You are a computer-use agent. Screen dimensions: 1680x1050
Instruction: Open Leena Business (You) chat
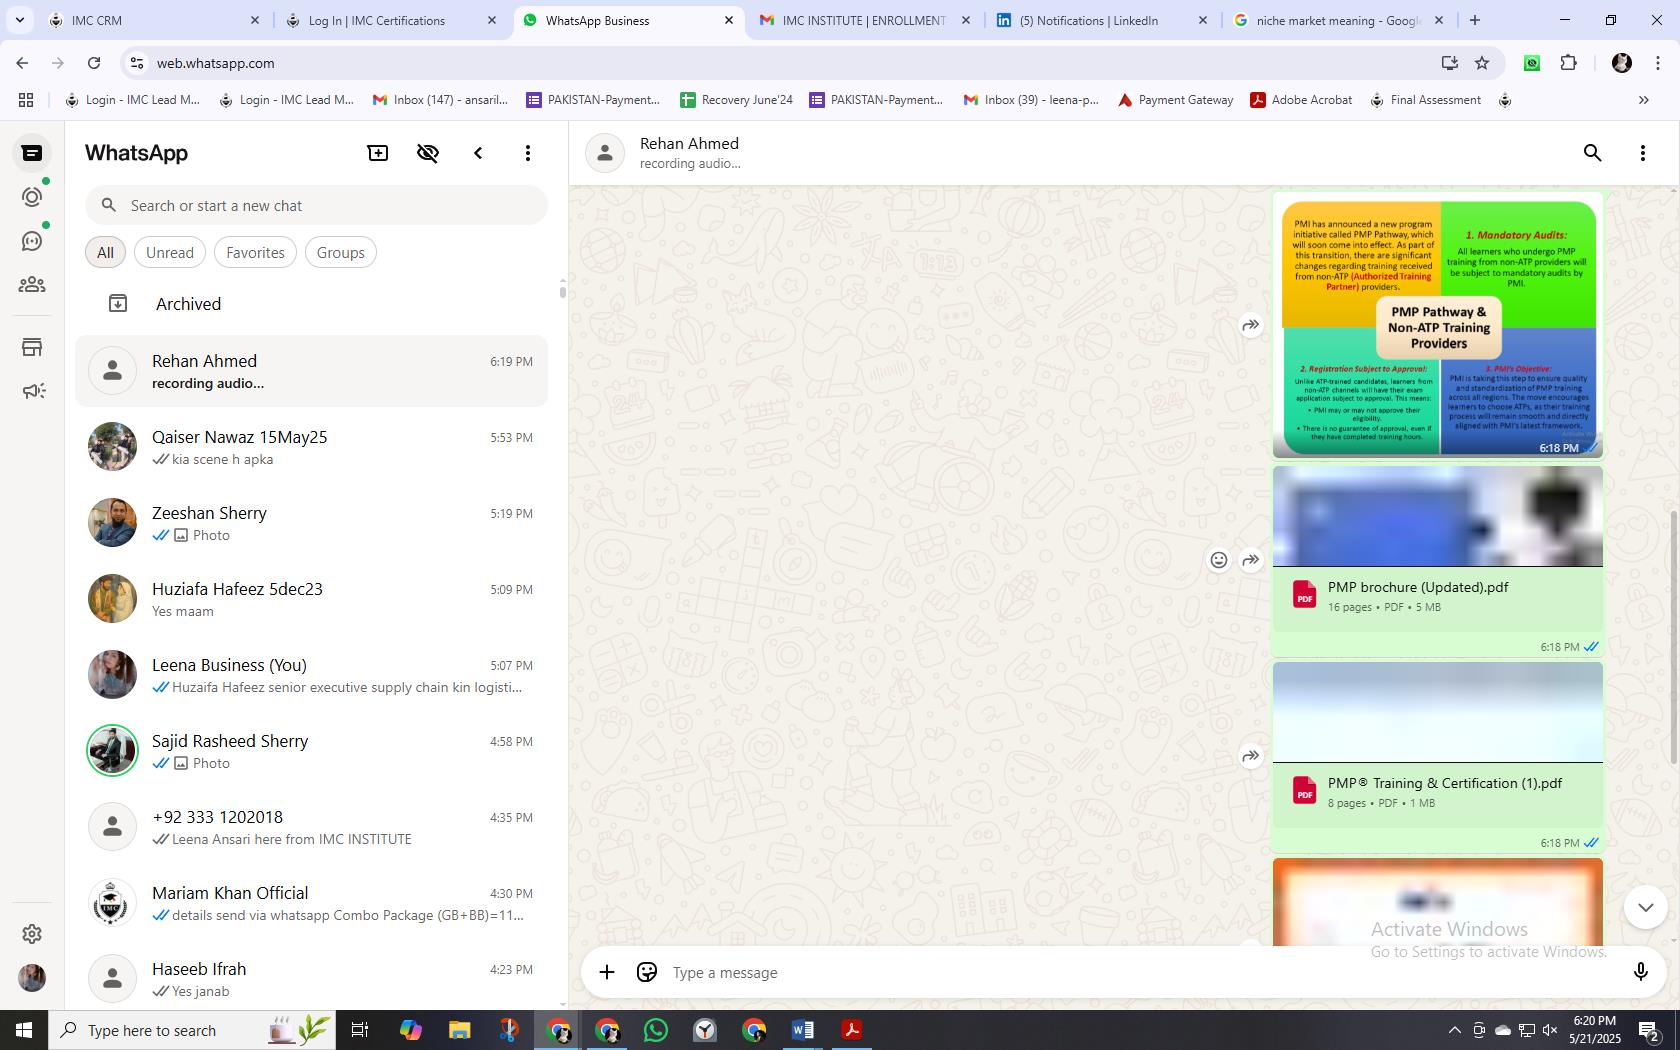point(312,675)
